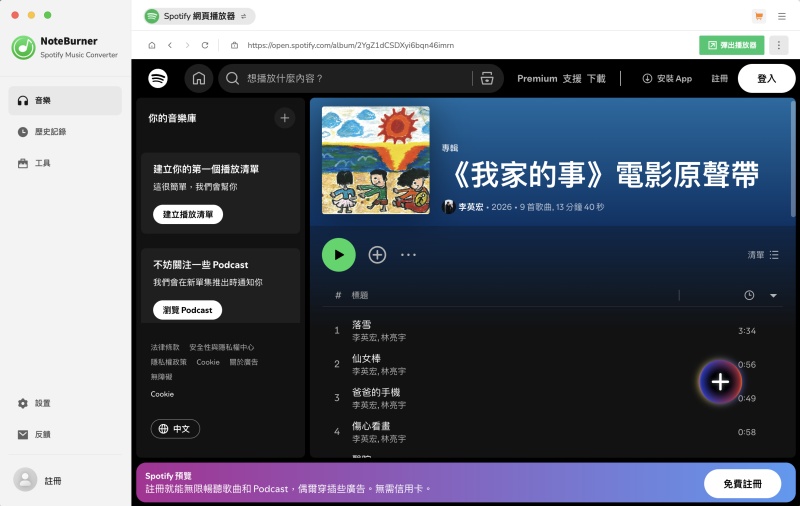Add new item to your library
800x506 pixels.
tap(285, 118)
